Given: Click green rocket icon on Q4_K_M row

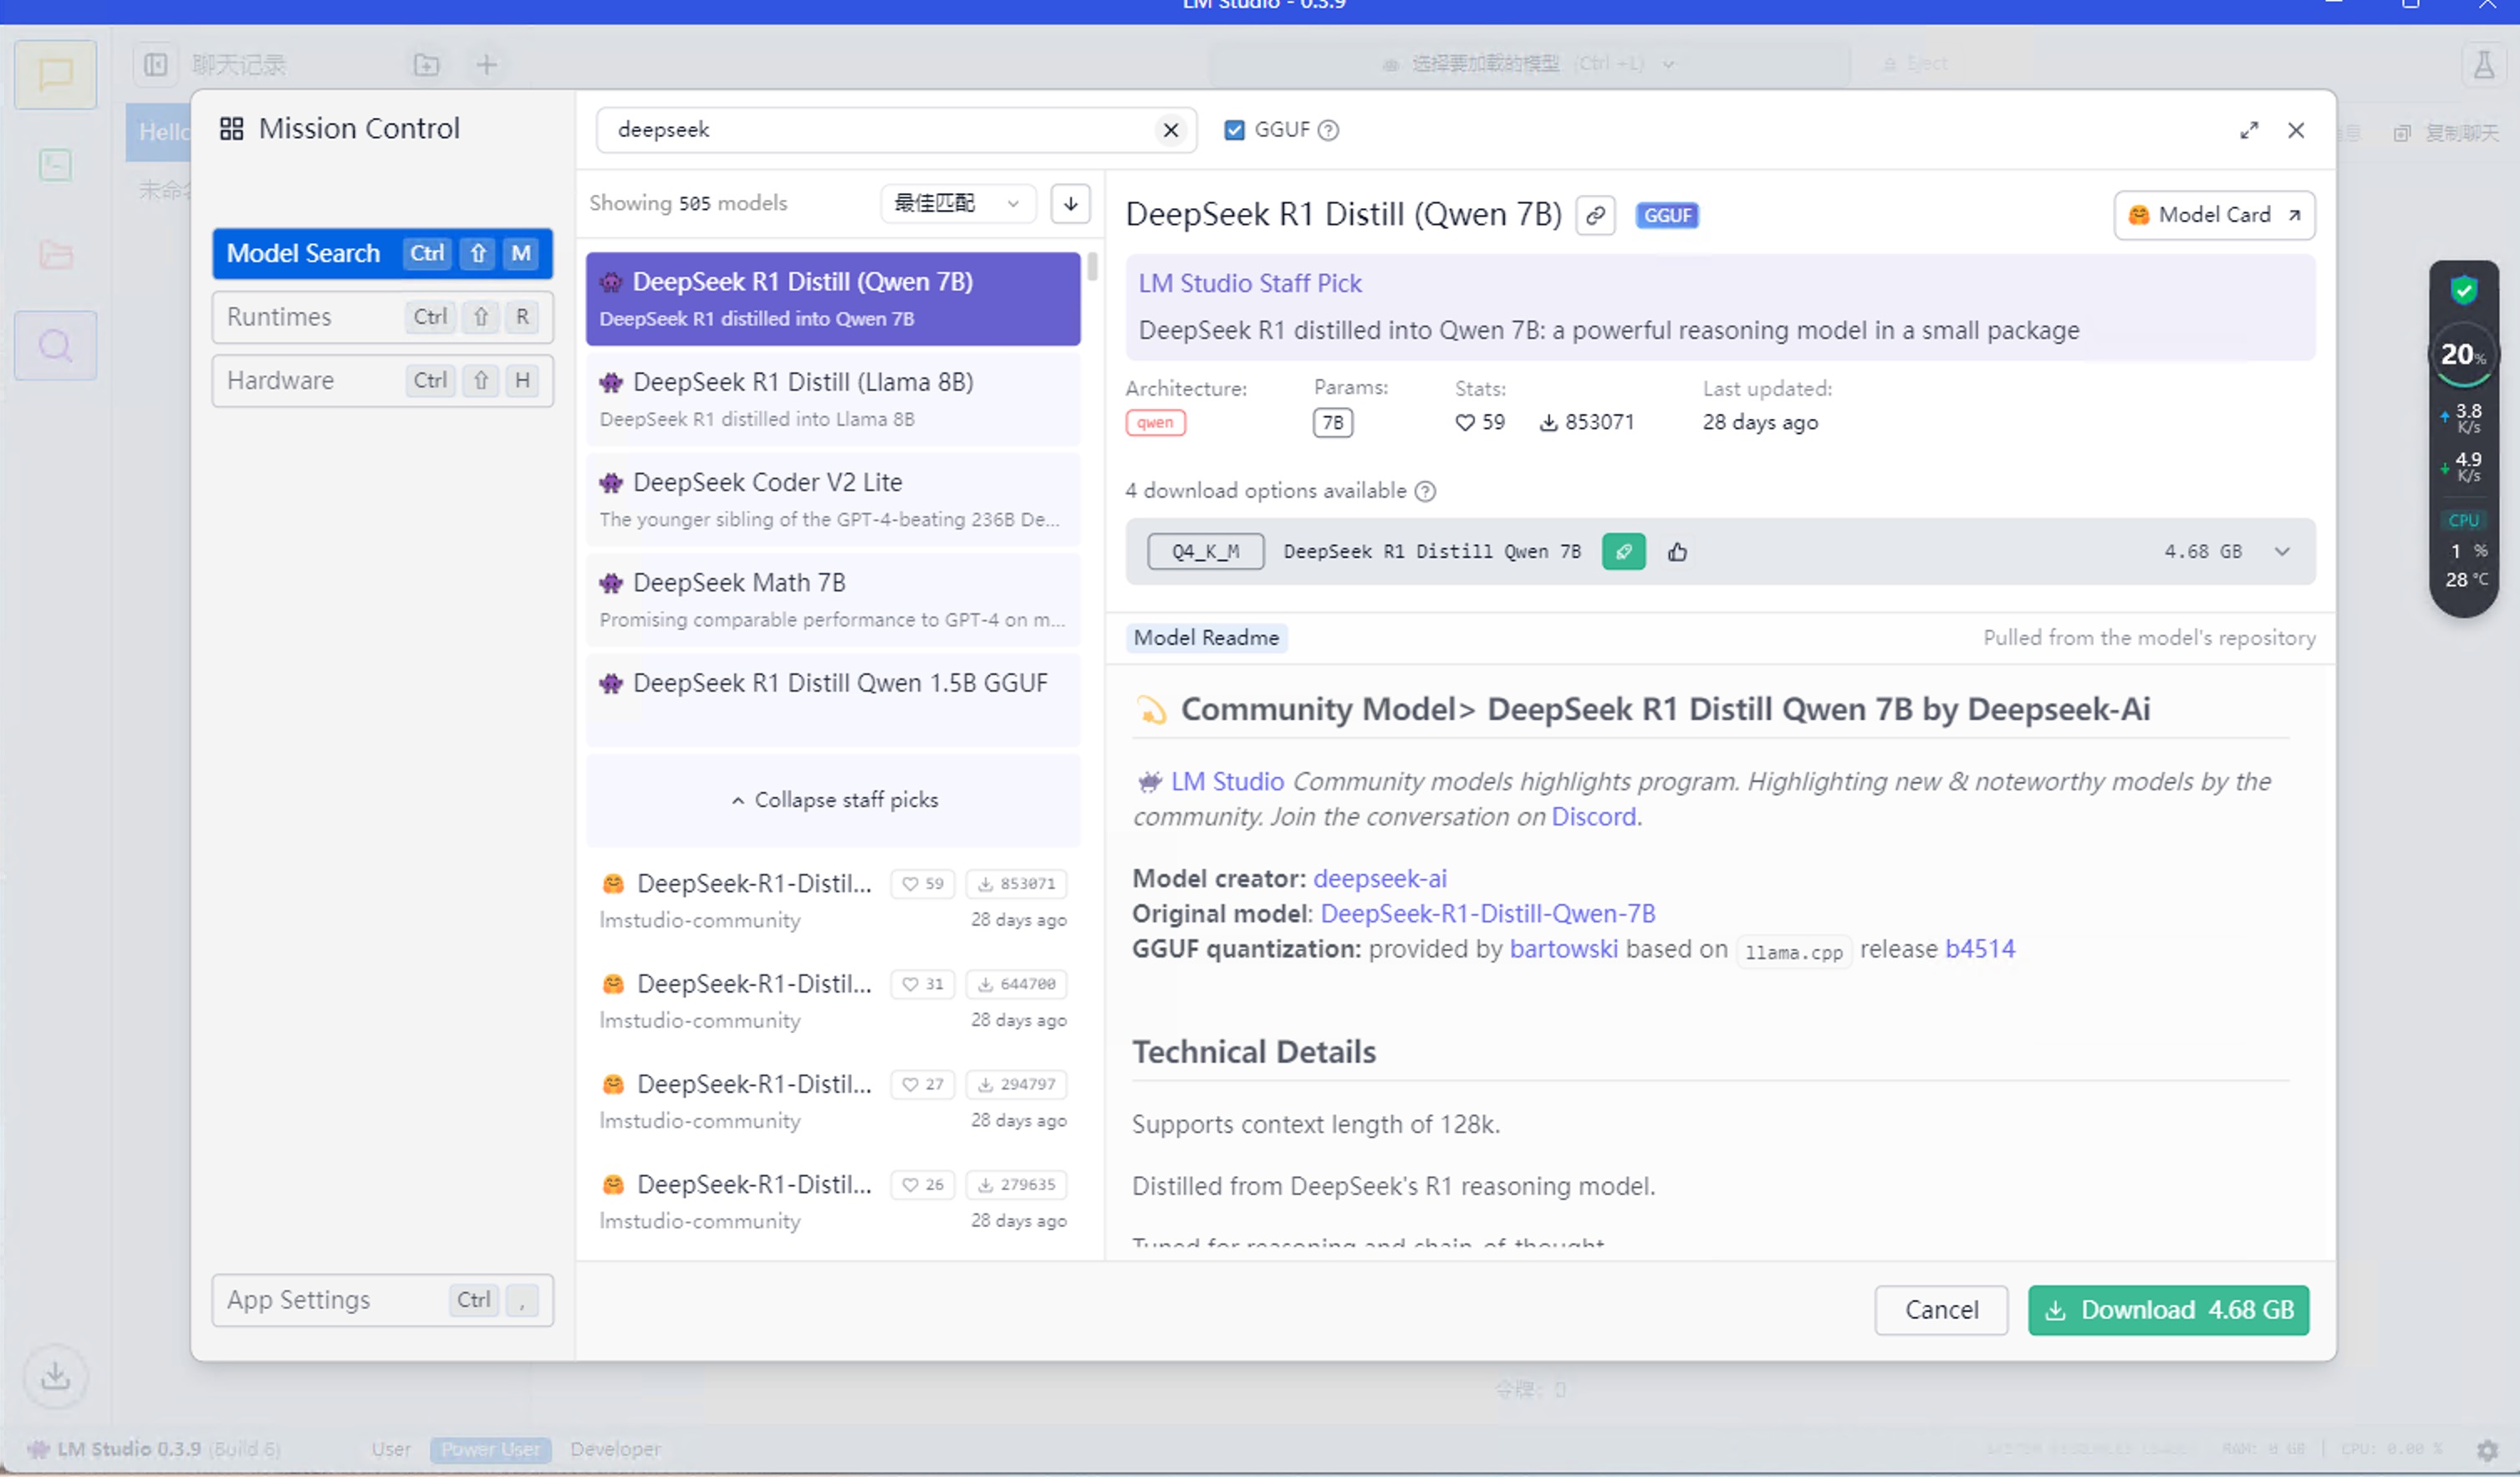Looking at the screenshot, I should click(1623, 552).
